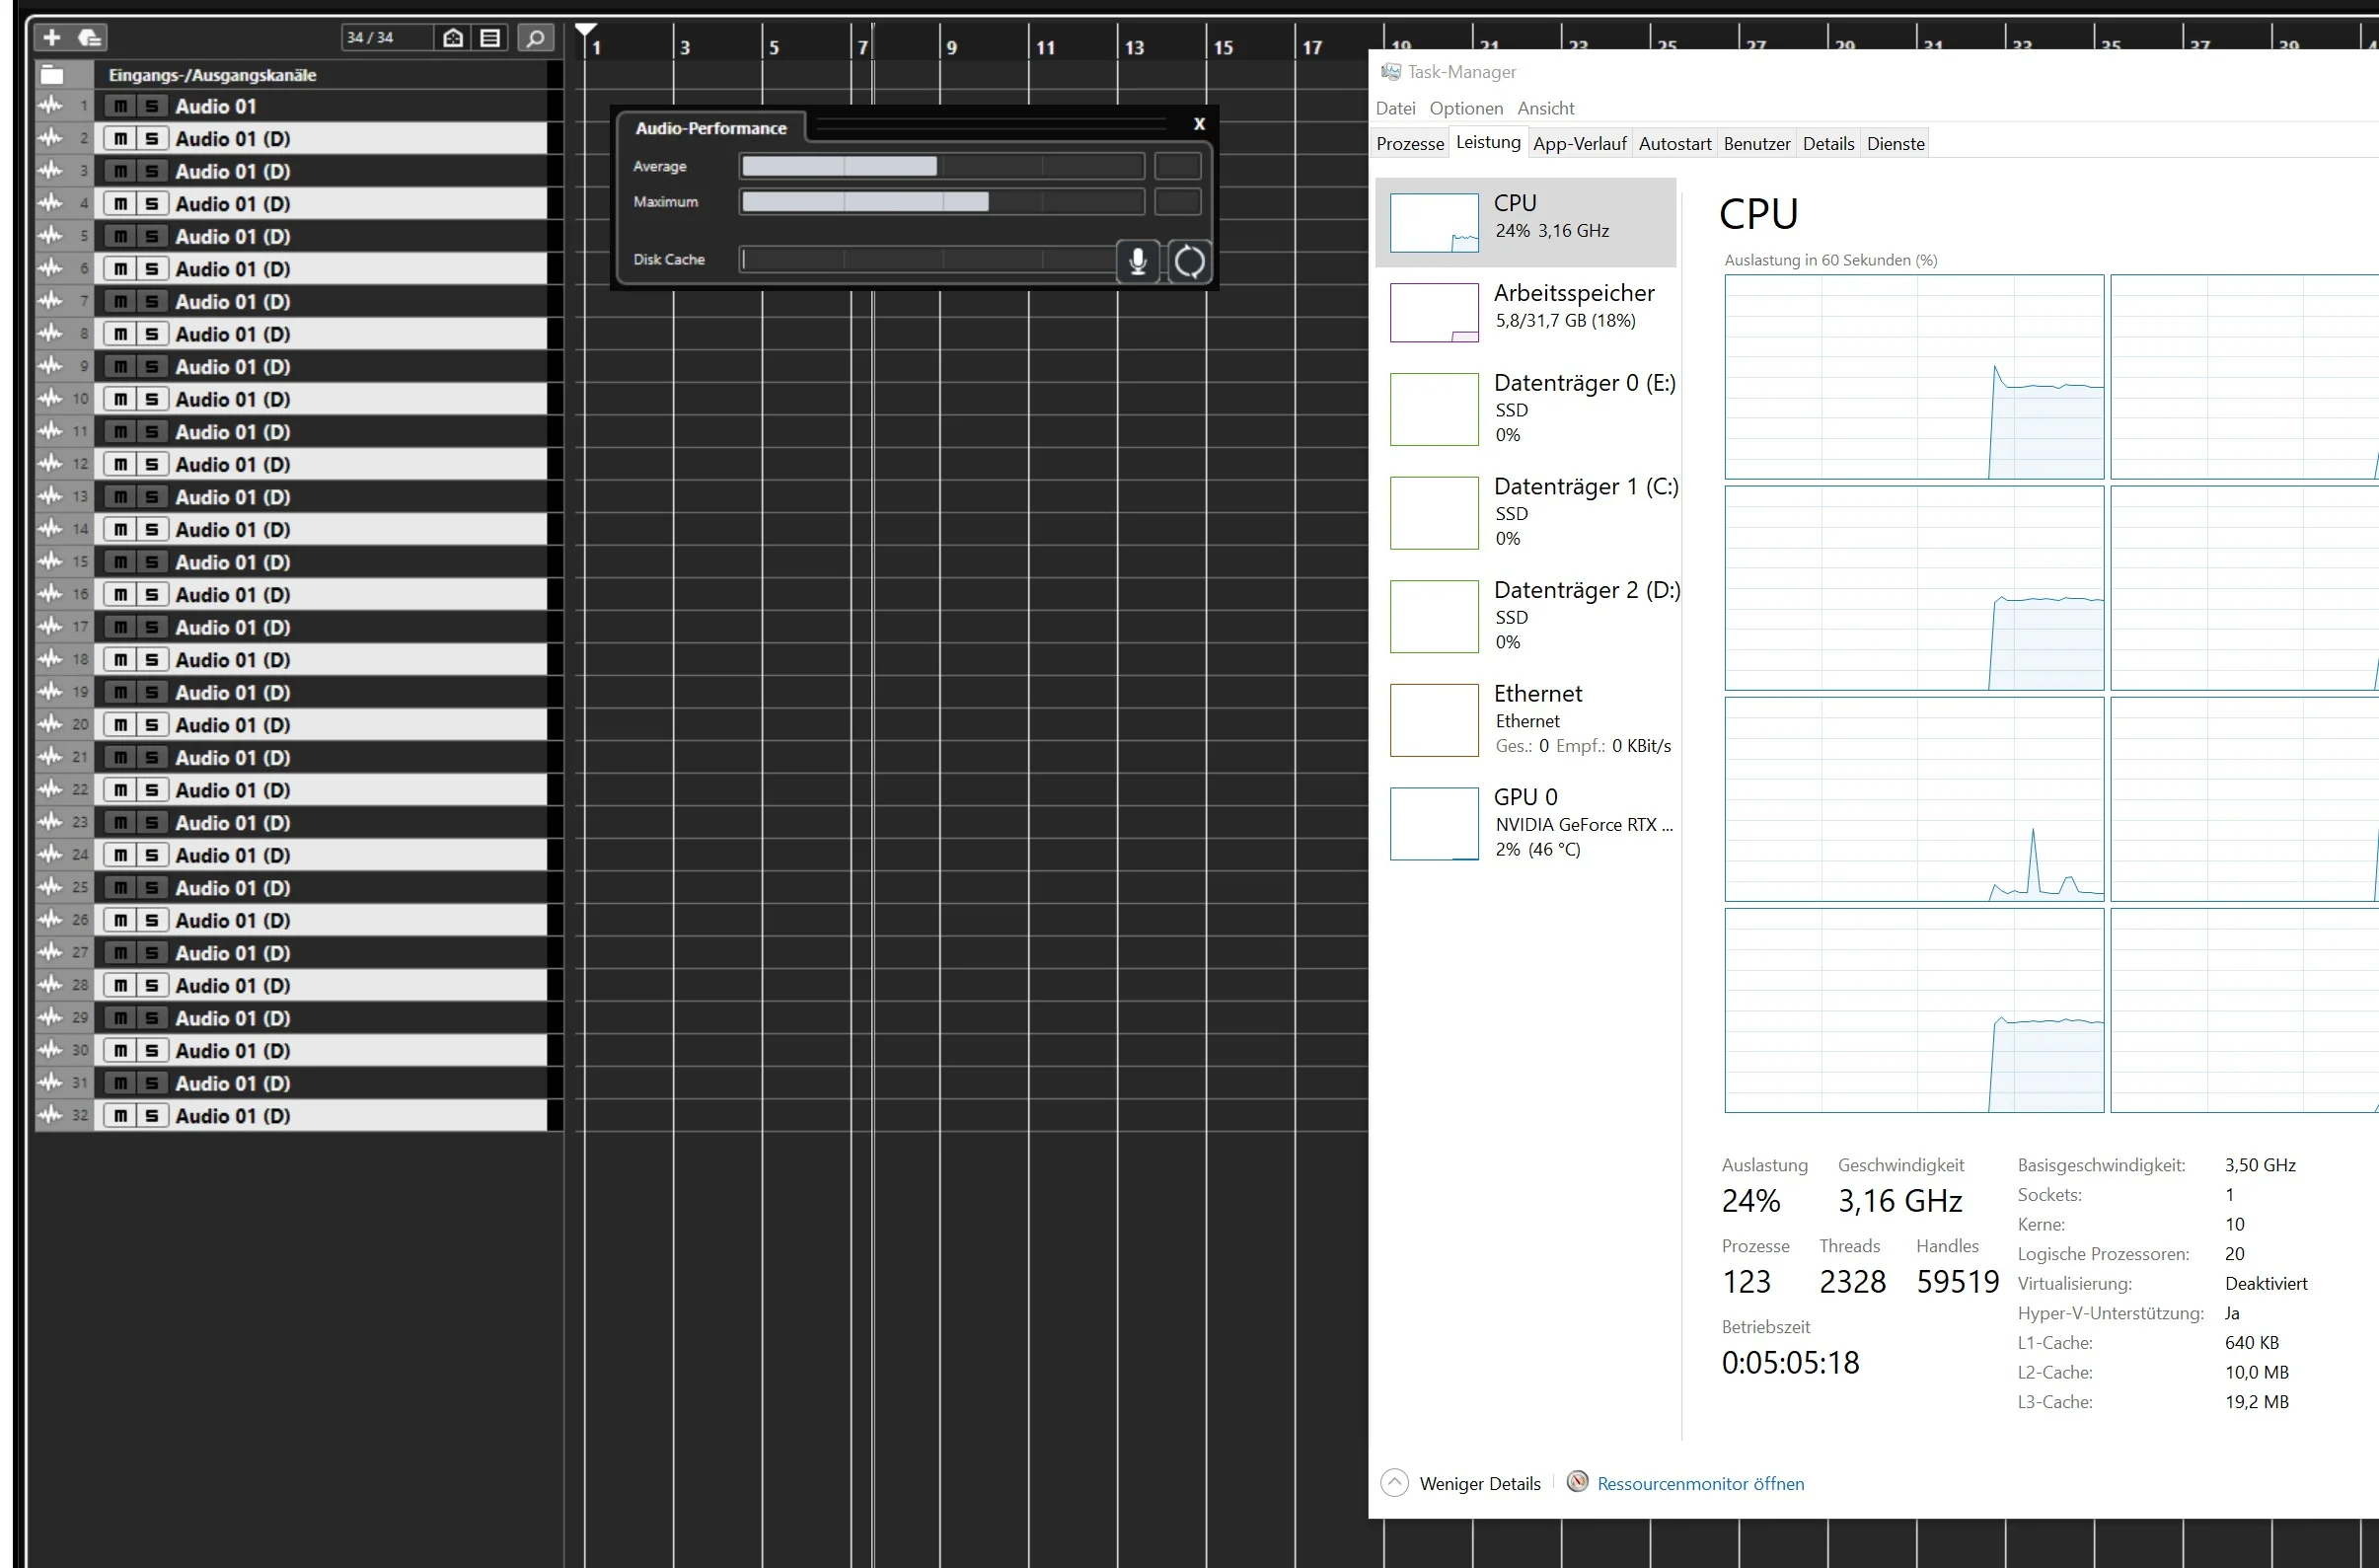Switch to the Dienste tab
2379x1568 pixels.
[1895, 144]
